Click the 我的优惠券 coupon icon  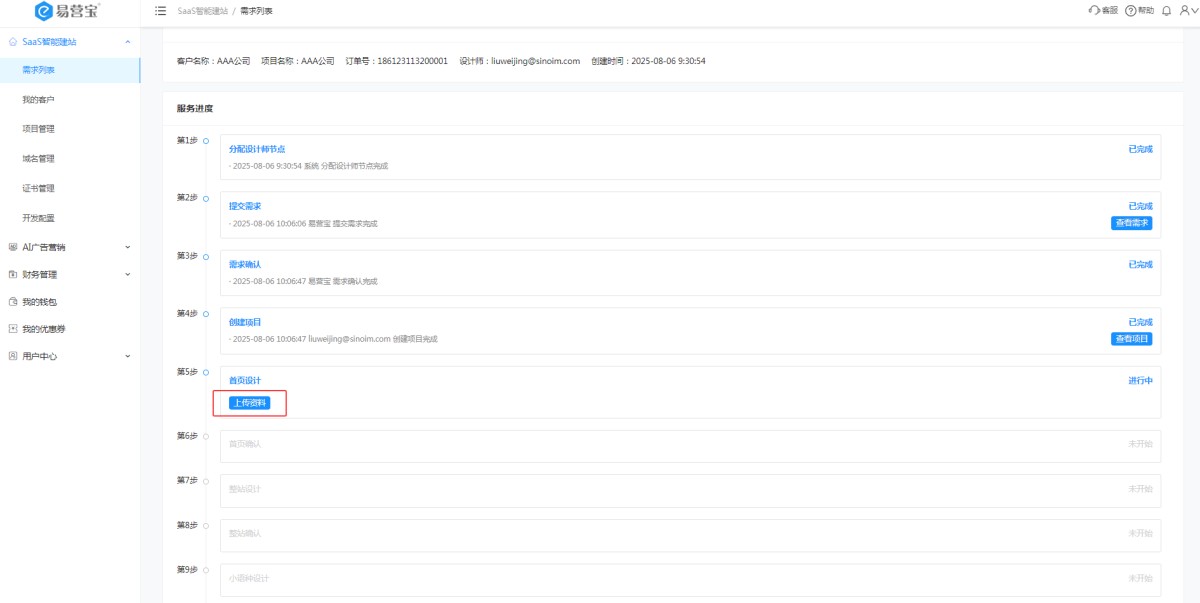[x=12, y=328]
